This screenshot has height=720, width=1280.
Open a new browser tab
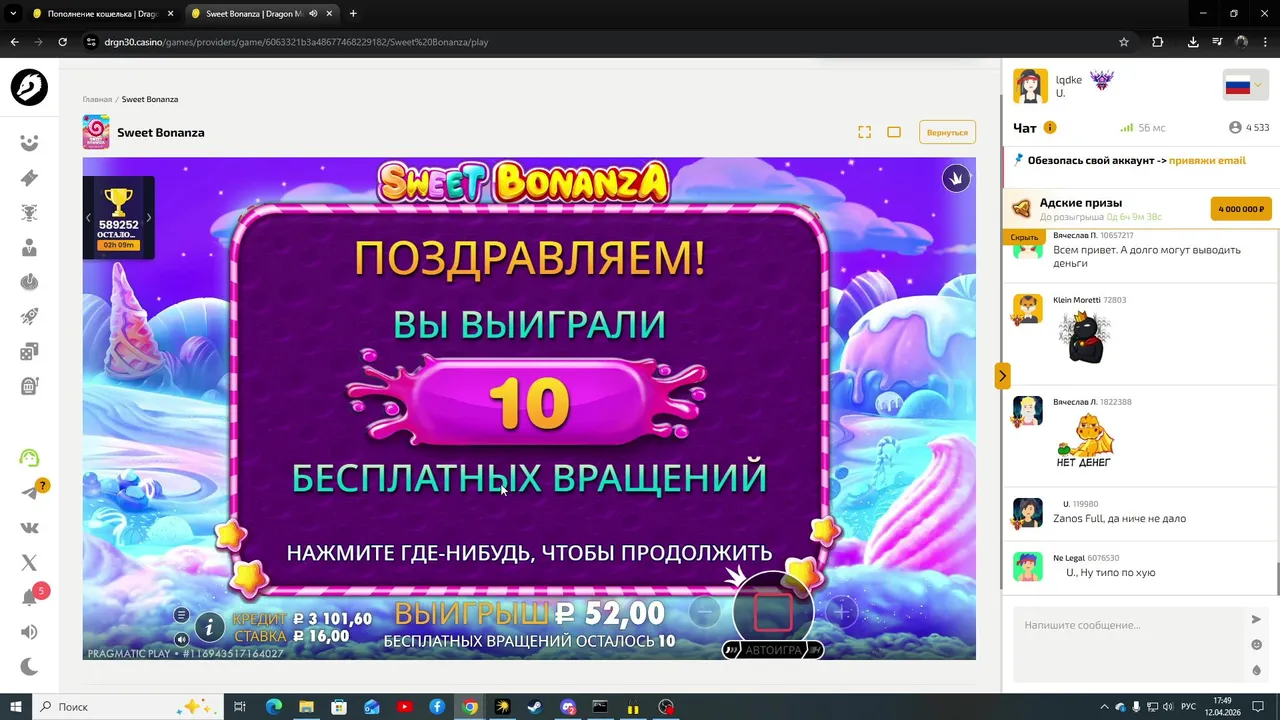tap(353, 14)
